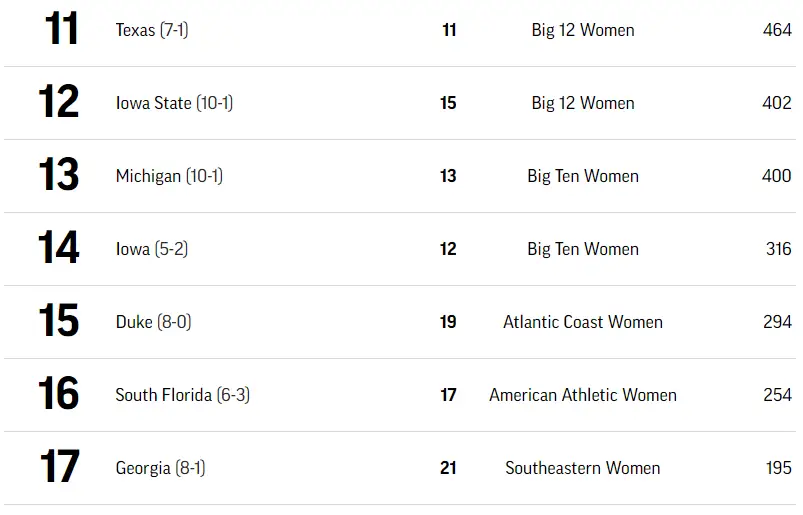Screen dimensions: 803x515
Task: Click the large rank number 17
Action: click(59, 467)
